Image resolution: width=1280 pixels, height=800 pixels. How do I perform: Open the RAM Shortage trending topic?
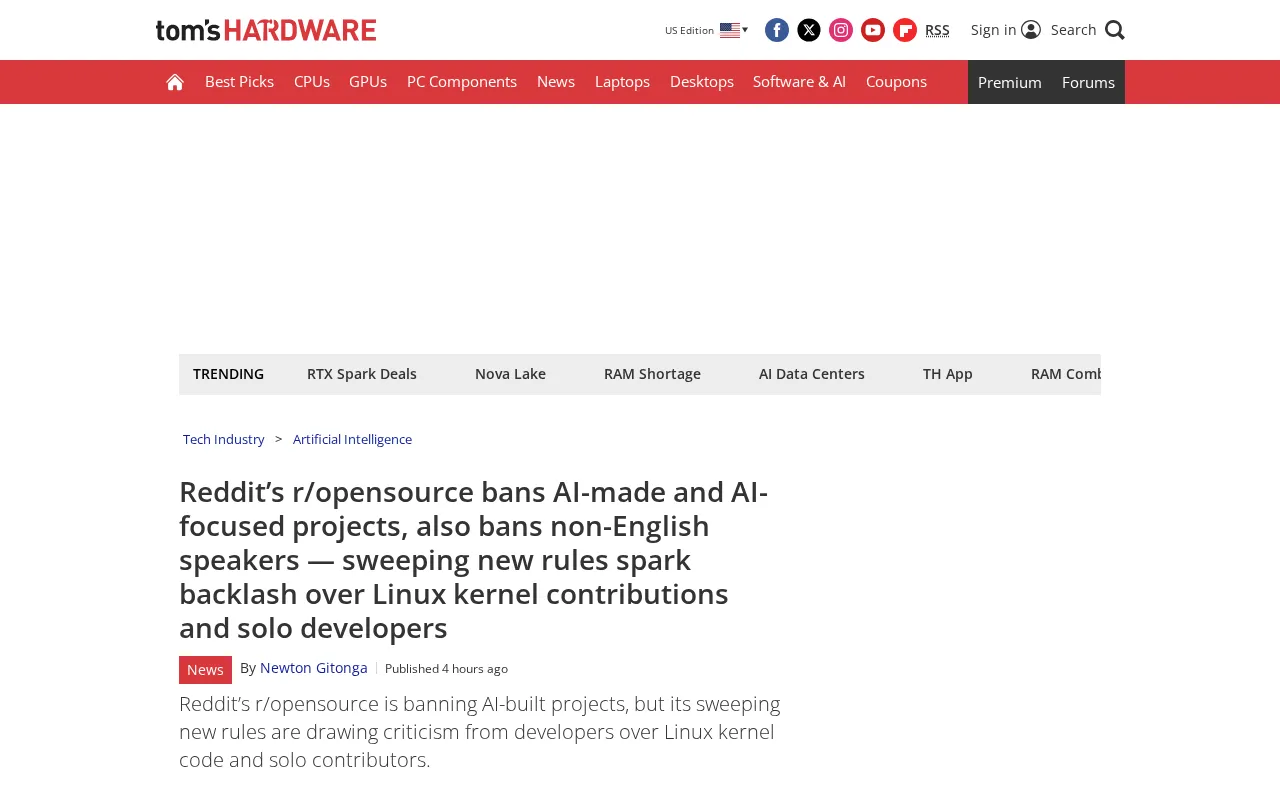click(x=652, y=374)
